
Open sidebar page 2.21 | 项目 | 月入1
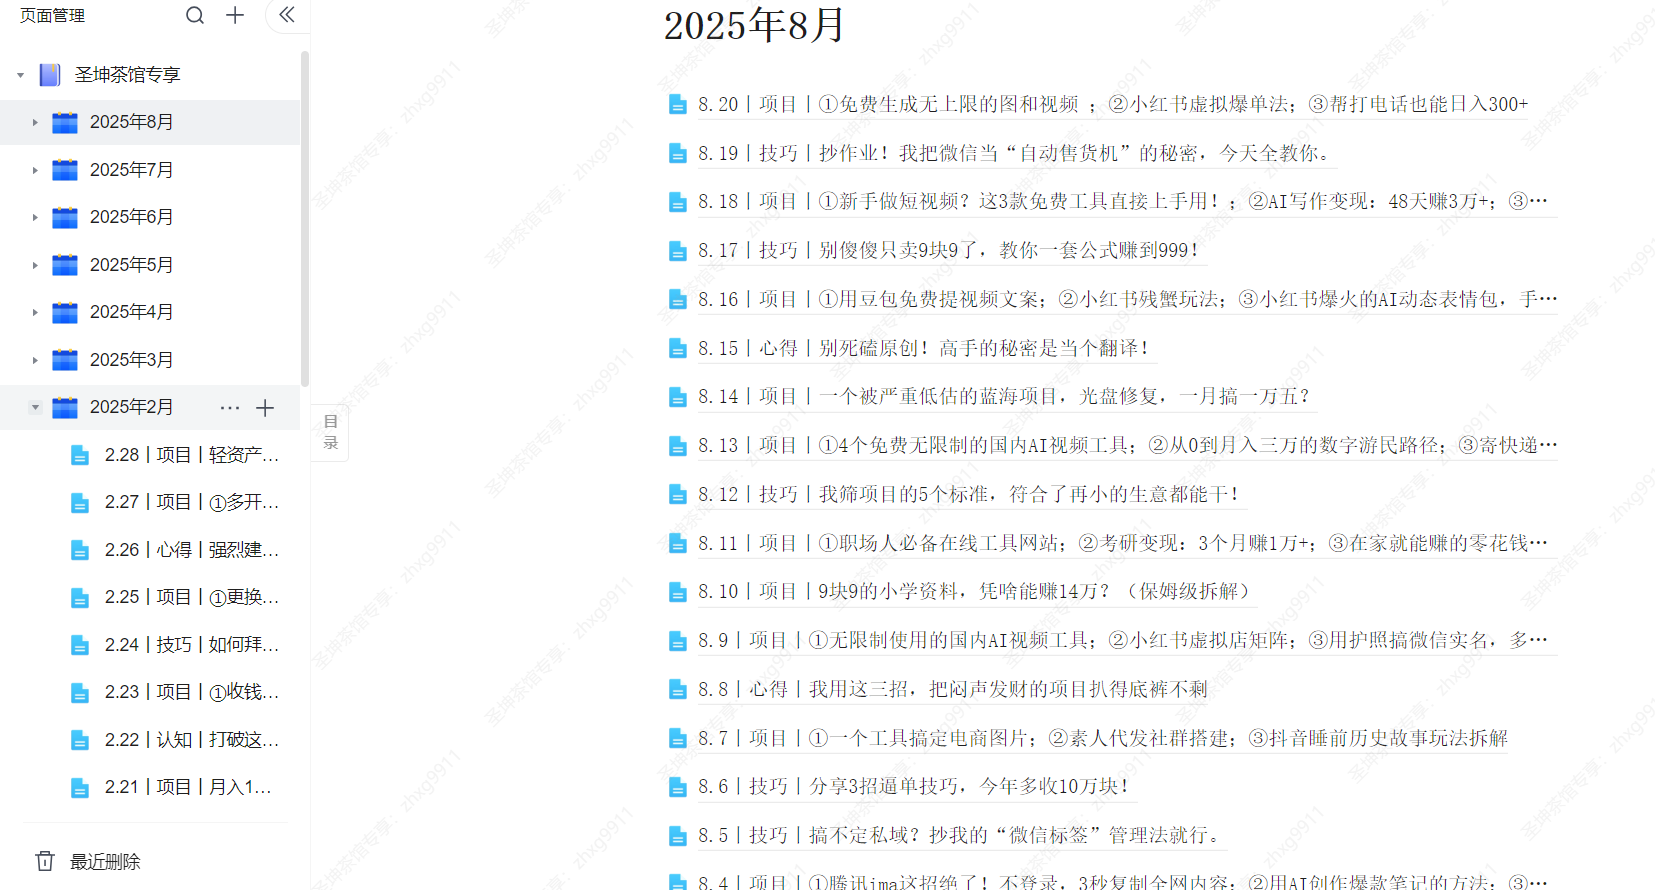coord(188,787)
